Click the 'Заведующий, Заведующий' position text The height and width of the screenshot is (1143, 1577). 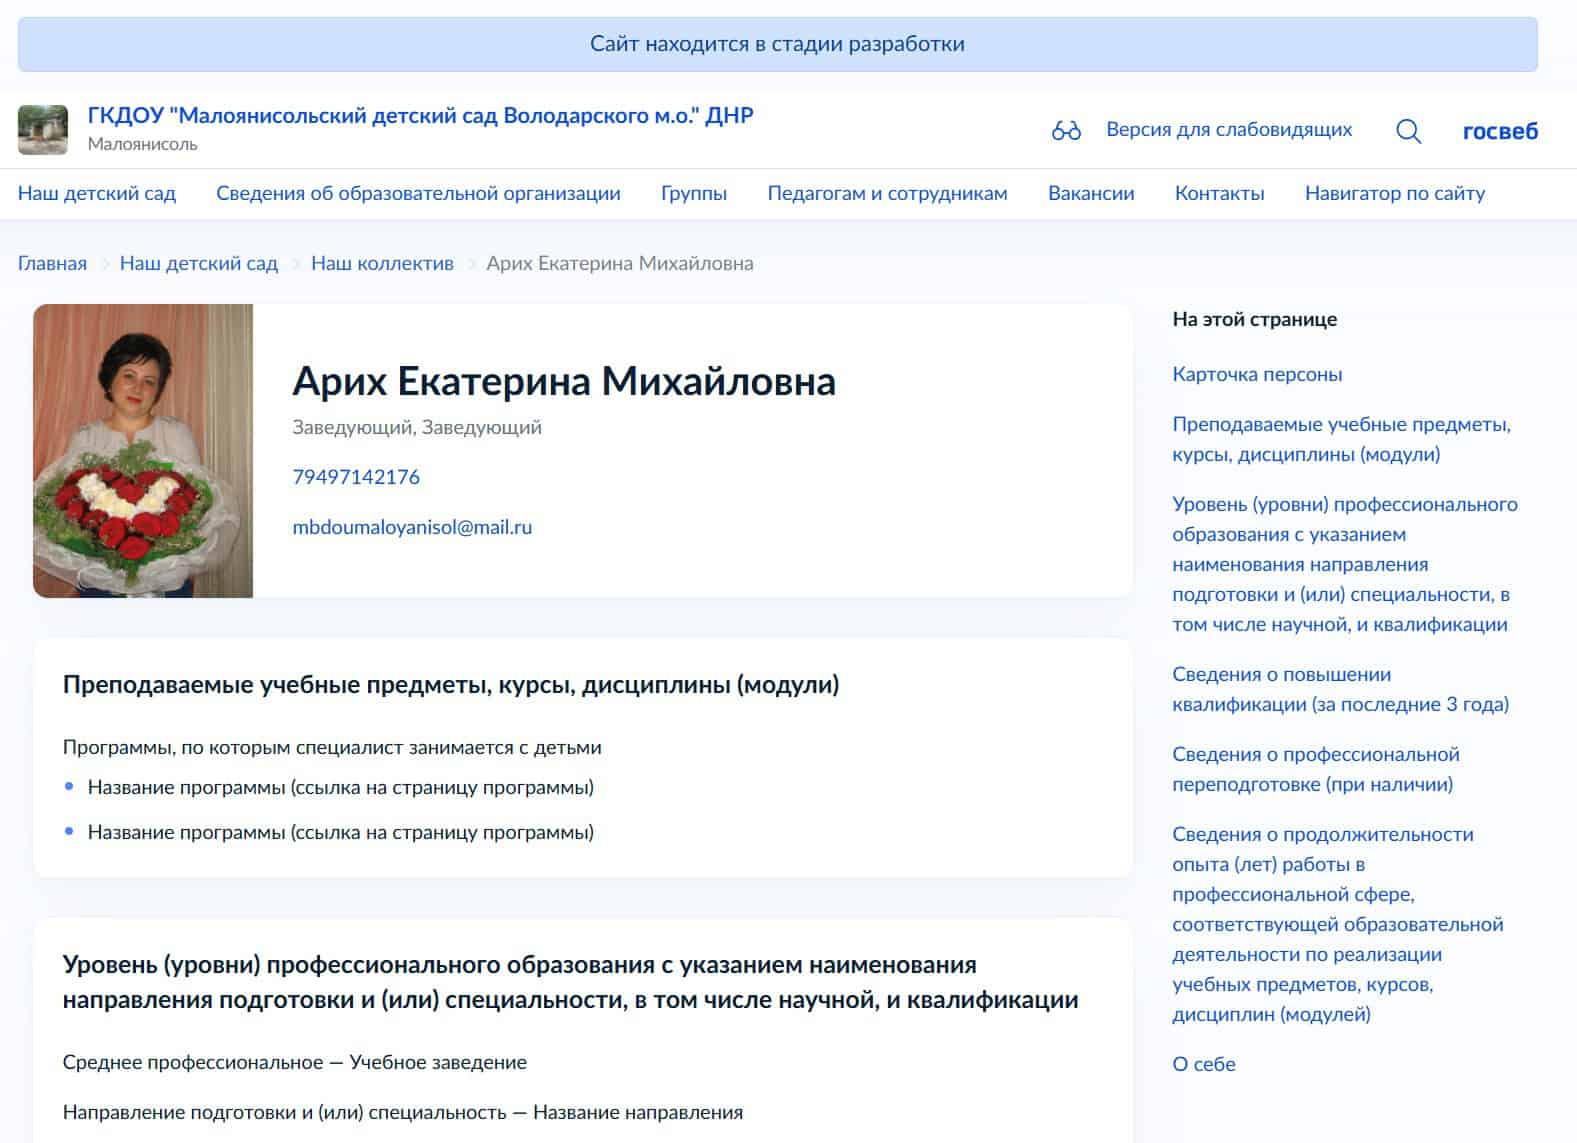(x=417, y=427)
